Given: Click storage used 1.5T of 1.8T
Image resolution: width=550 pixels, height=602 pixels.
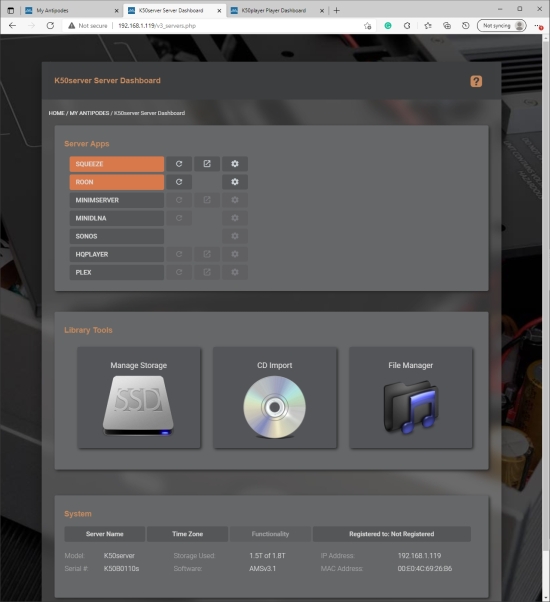Looking at the screenshot, I should click(267, 556).
